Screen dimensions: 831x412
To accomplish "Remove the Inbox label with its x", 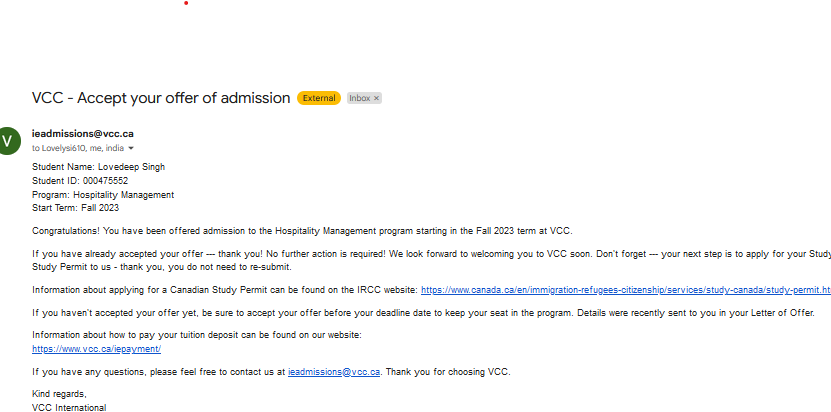I will coord(377,98).
